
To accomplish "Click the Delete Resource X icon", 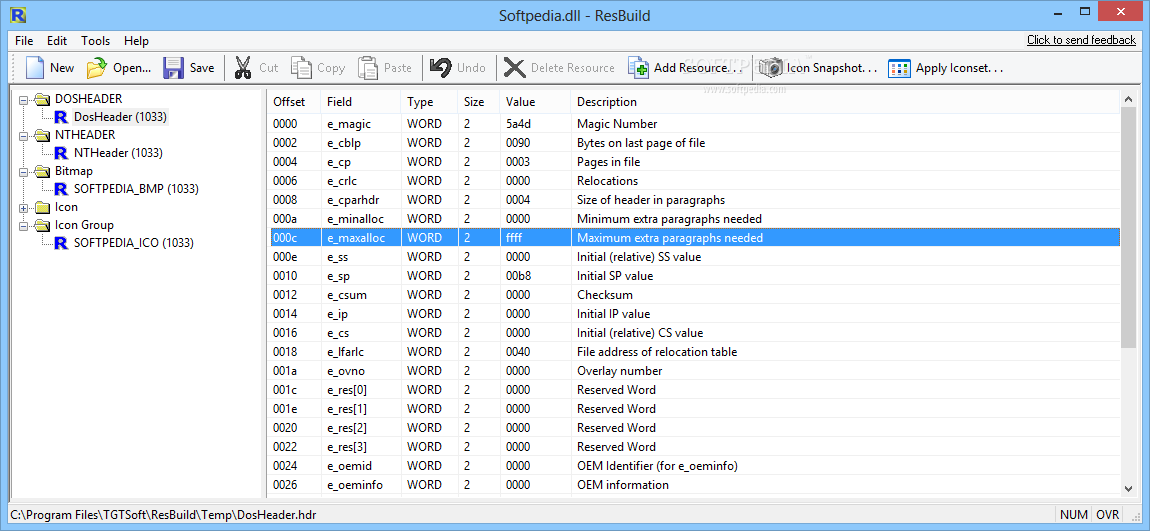I will pyautogui.click(x=515, y=68).
